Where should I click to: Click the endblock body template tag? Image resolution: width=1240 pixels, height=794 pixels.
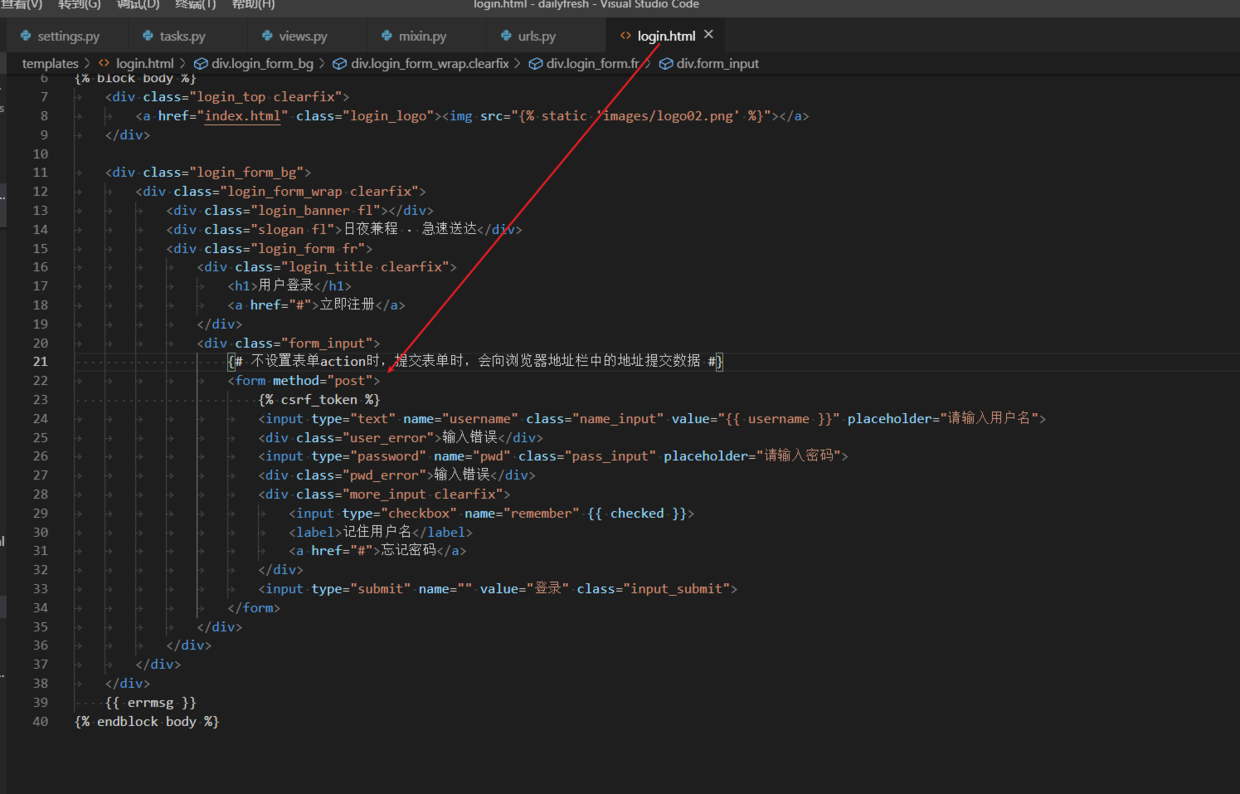pos(146,721)
